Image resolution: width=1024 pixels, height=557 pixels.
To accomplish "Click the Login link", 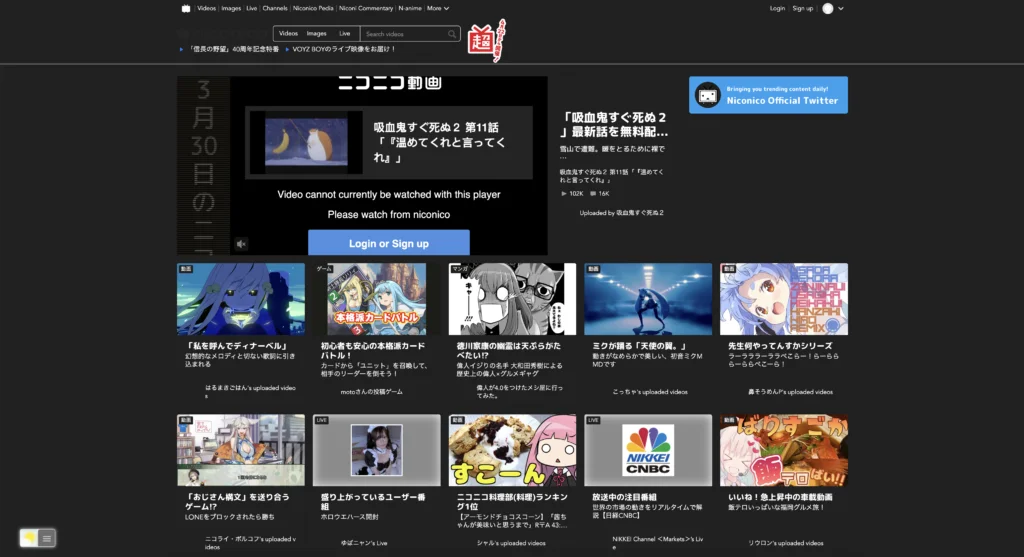I will pyautogui.click(x=777, y=8).
